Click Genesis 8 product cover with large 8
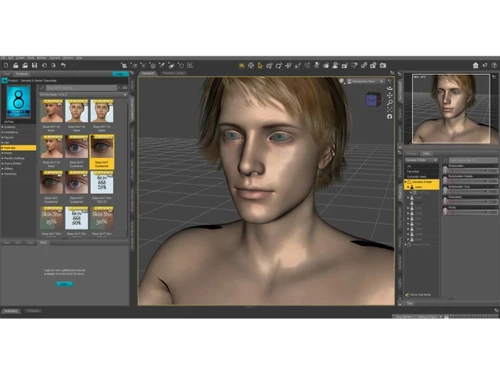Screen dimensions: 500x375 pos(18,101)
